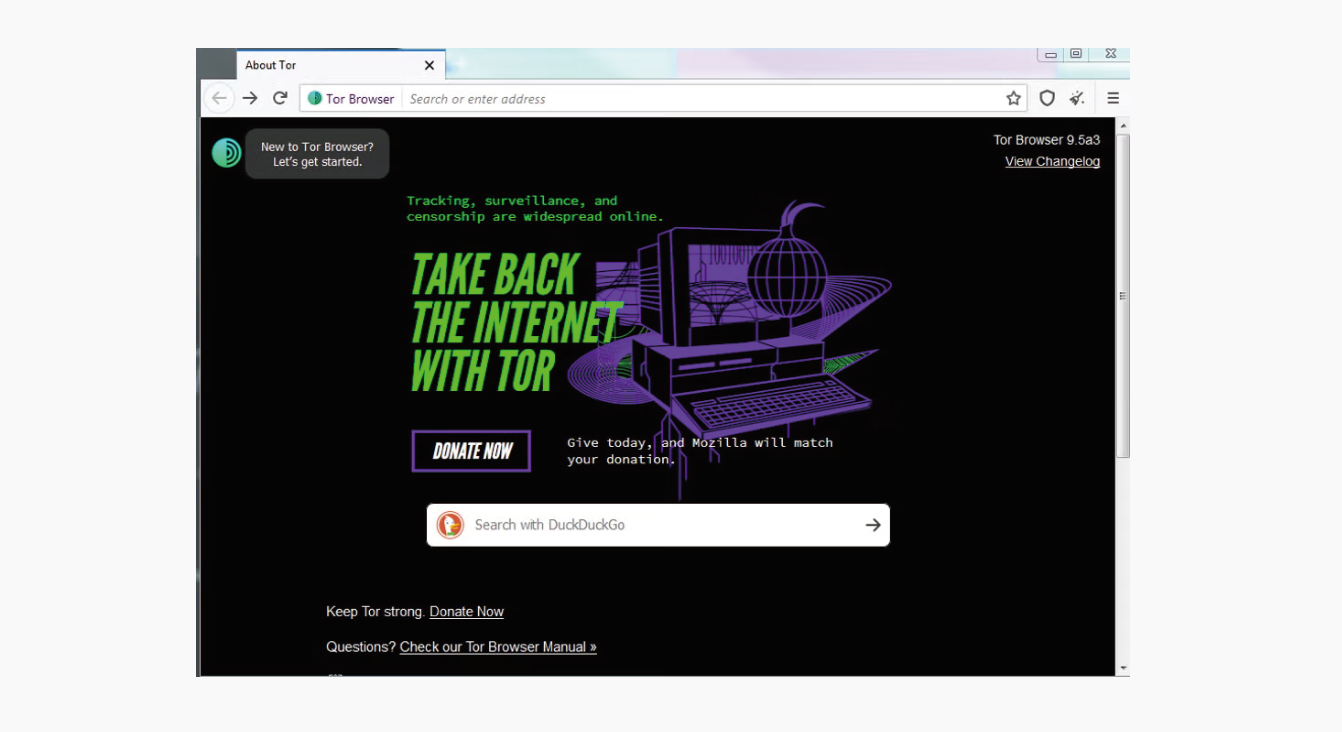
Task: Click the DuckDuckGo logo icon in search box
Action: pos(450,525)
